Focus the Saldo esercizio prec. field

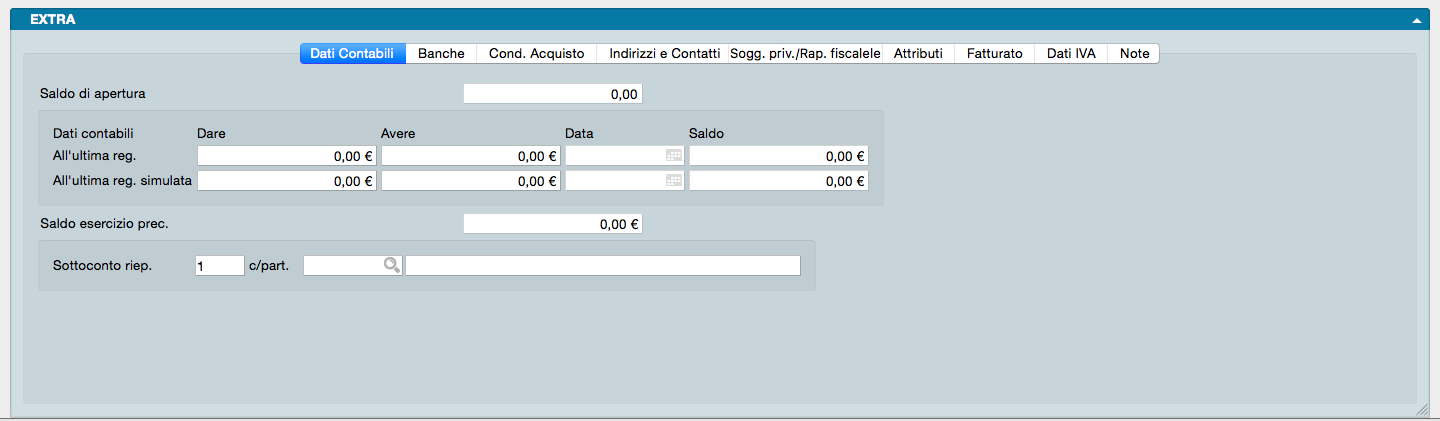tap(552, 224)
